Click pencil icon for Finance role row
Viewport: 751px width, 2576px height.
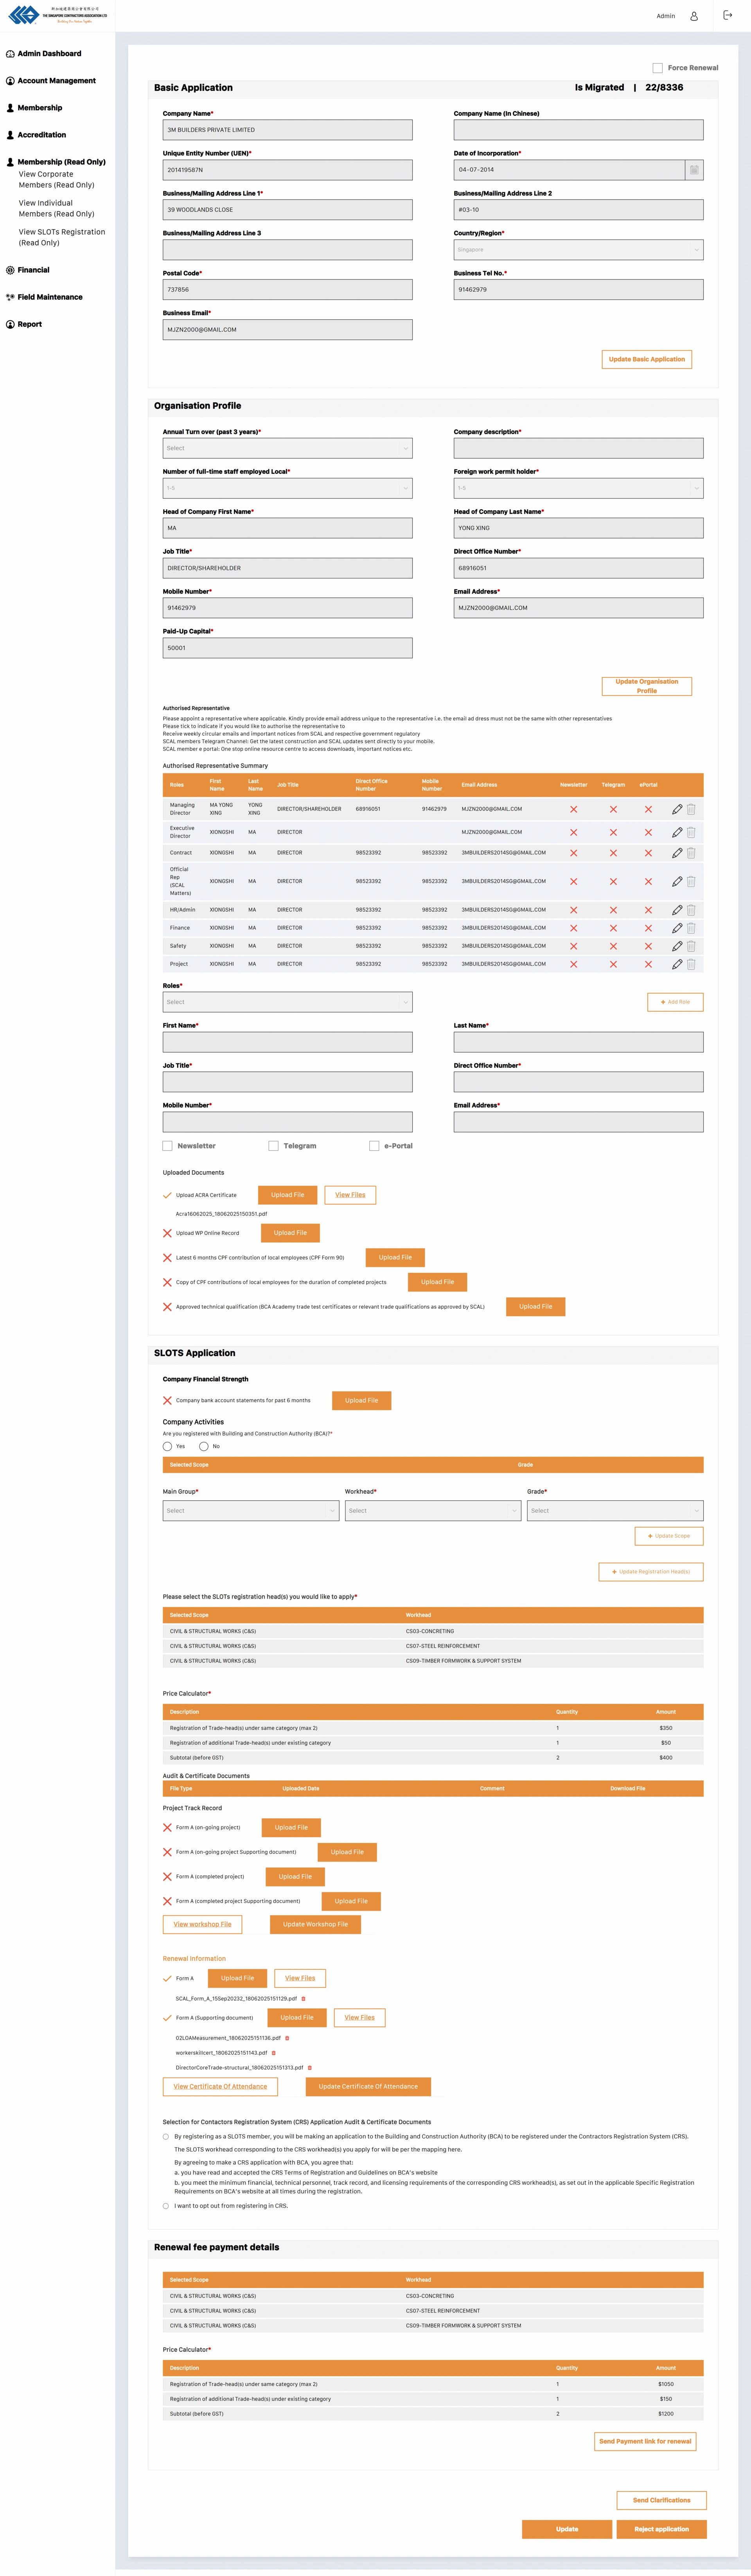(x=677, y=928)
